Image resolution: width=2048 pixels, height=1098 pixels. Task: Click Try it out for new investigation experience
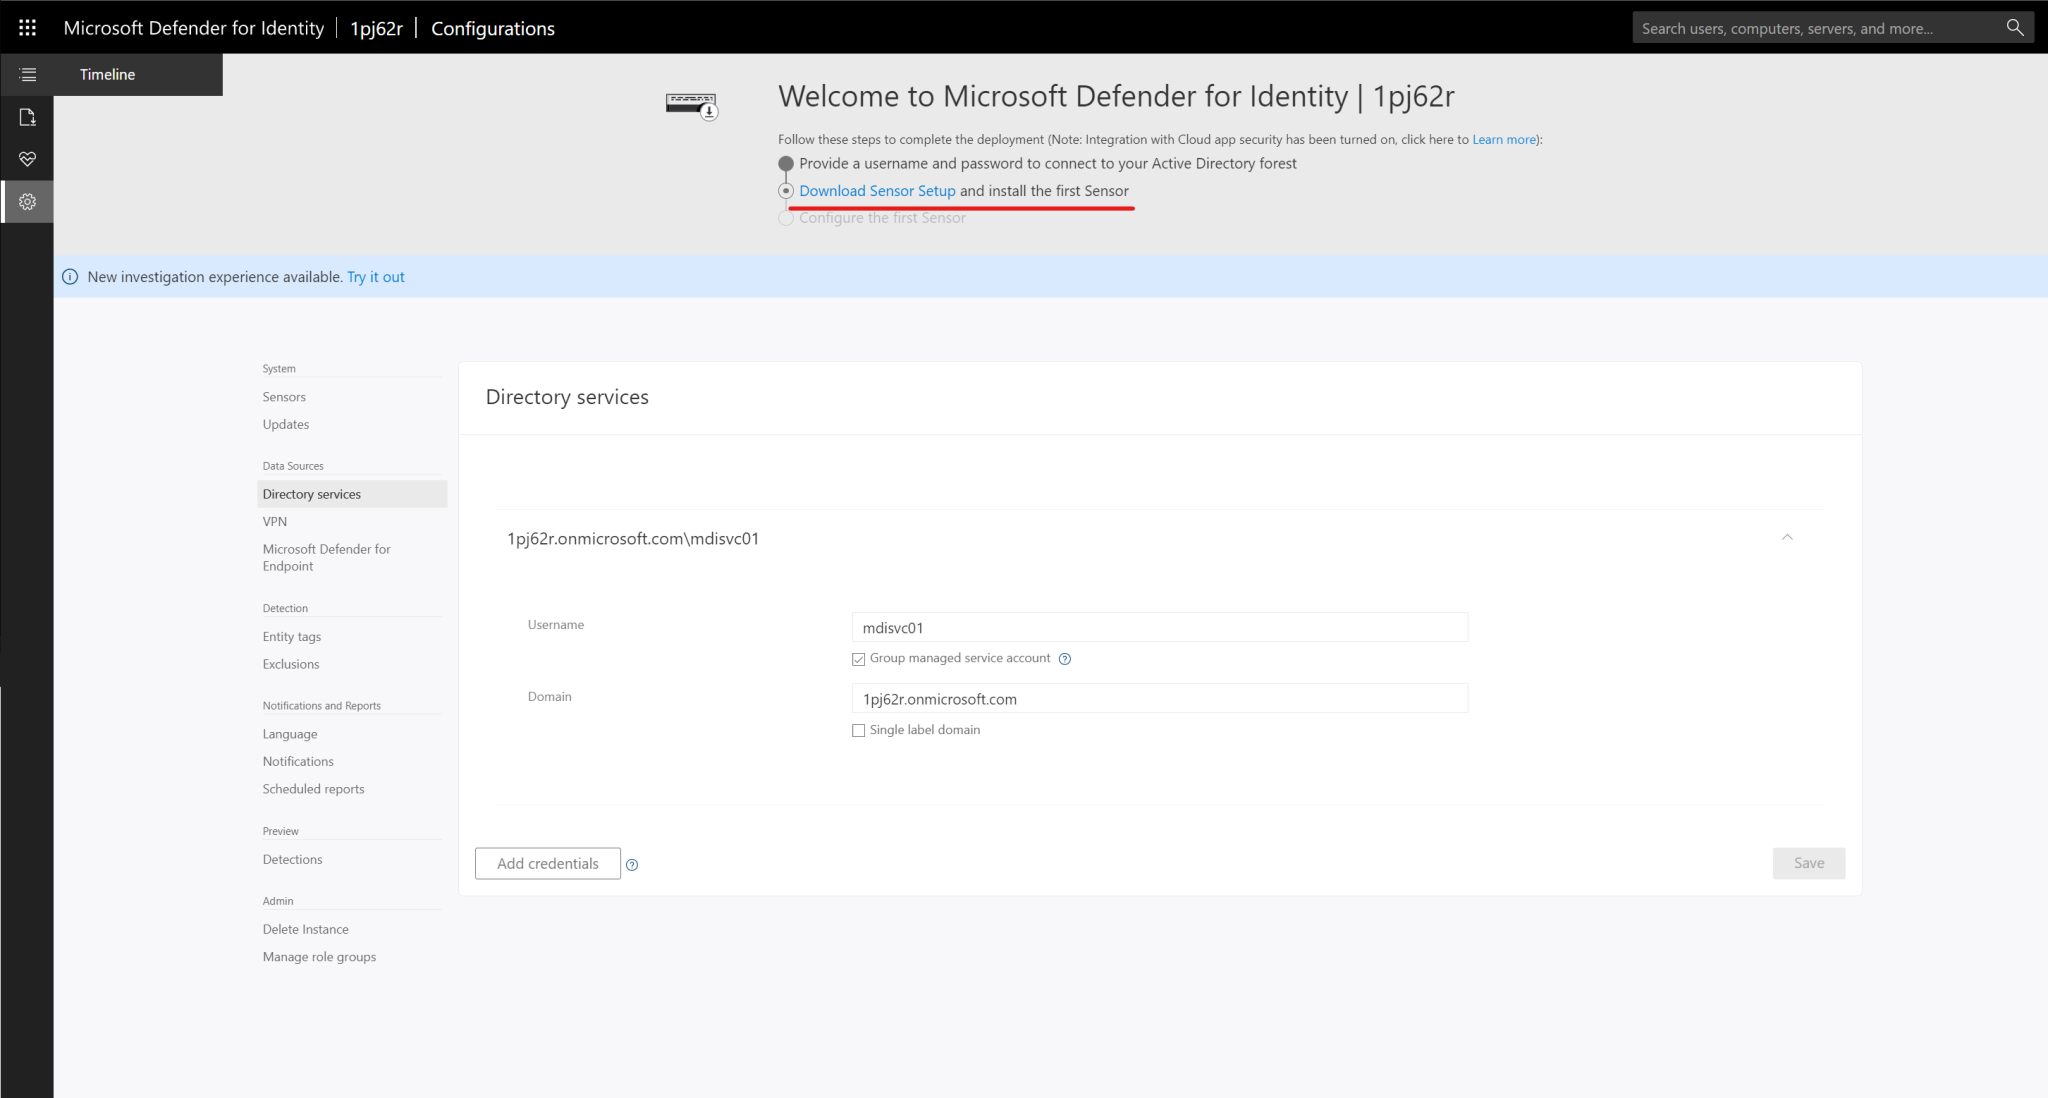(375, 276)
